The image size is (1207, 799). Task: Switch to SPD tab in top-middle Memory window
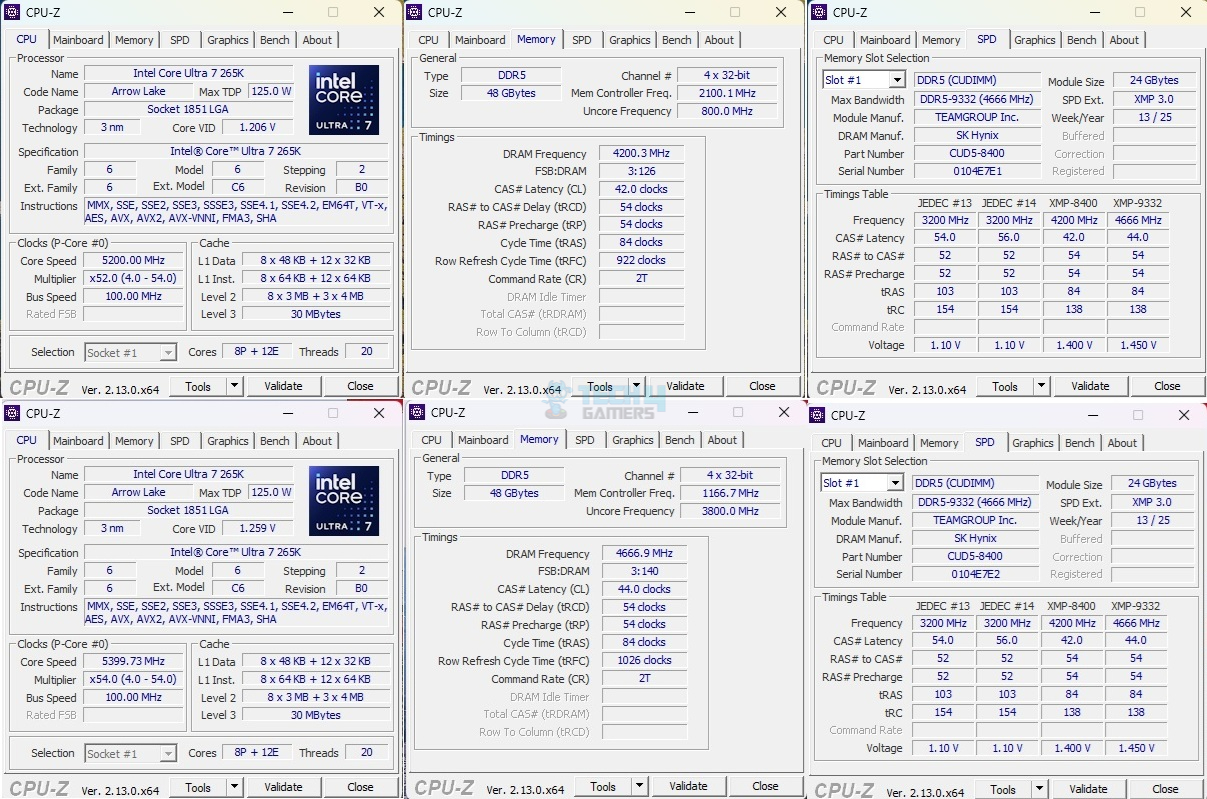point(582,40)
